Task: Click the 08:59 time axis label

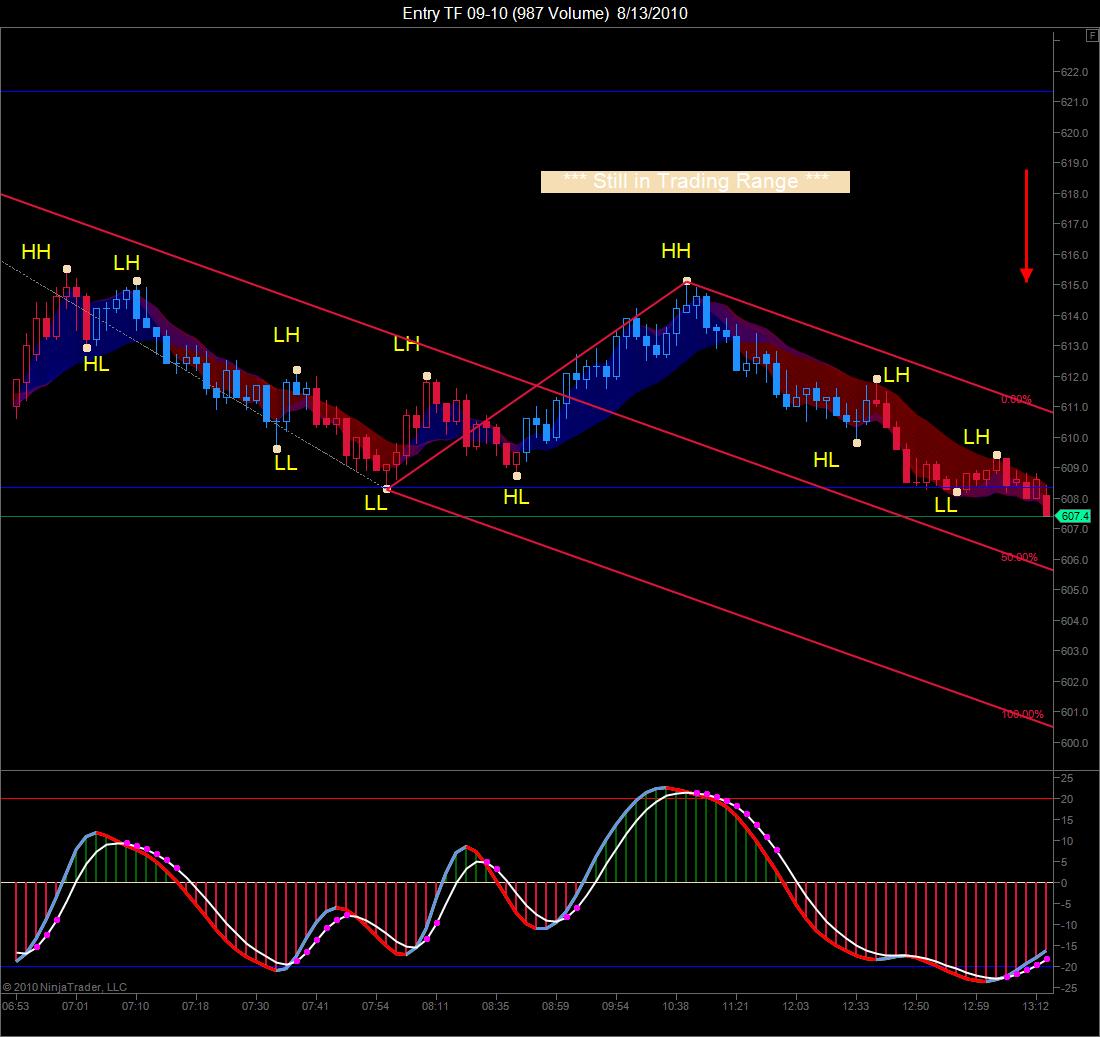Action: click(556, 1006)
